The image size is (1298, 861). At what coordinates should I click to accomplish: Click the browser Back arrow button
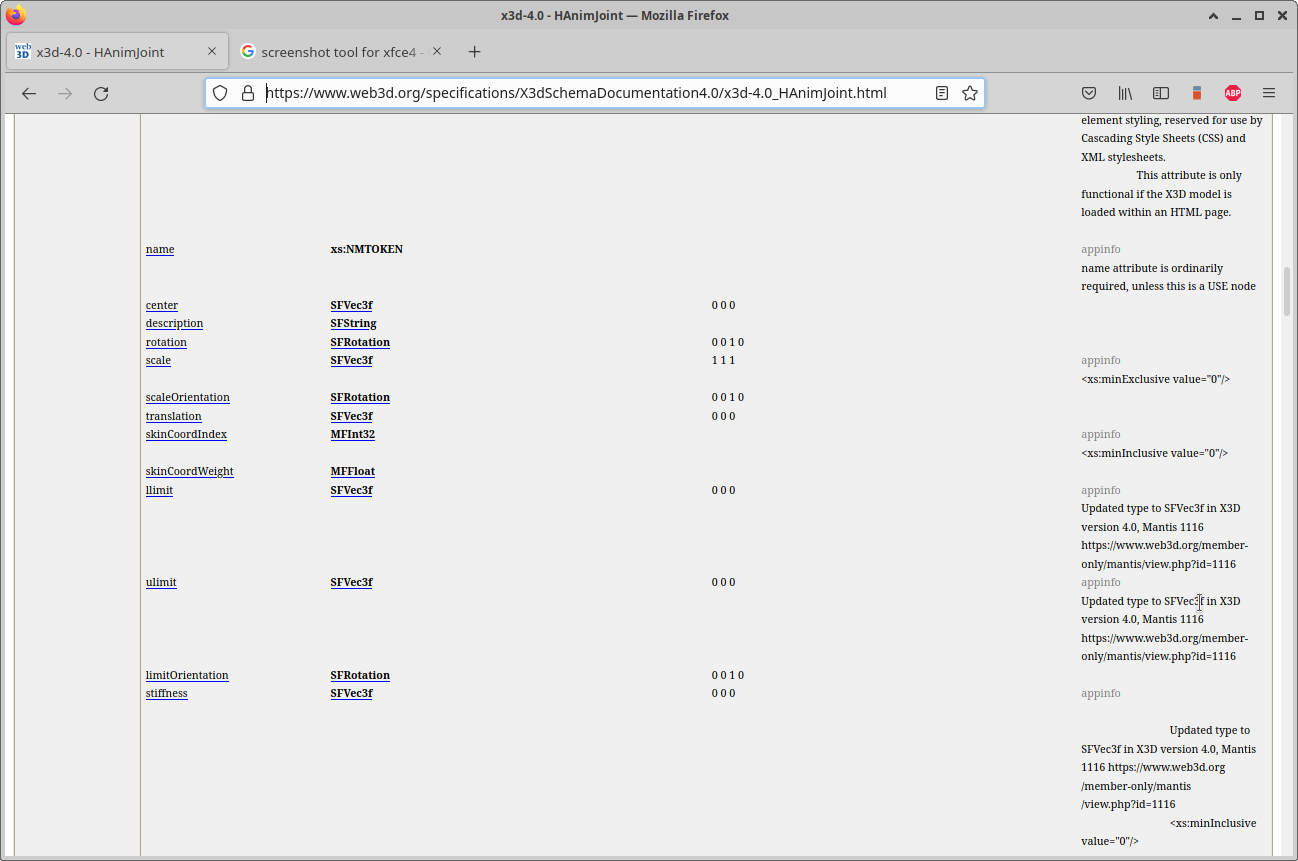coord(29,93)
